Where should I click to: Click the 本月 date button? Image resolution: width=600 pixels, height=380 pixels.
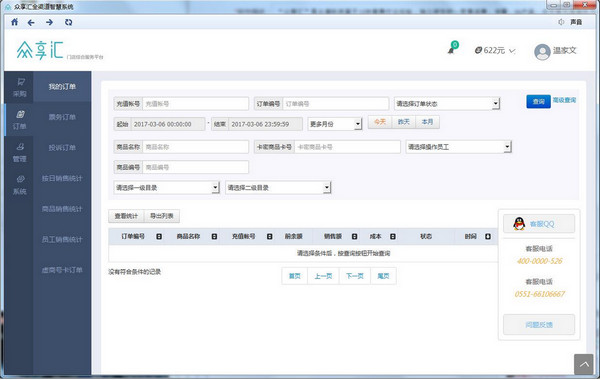[x=427, y=122]
